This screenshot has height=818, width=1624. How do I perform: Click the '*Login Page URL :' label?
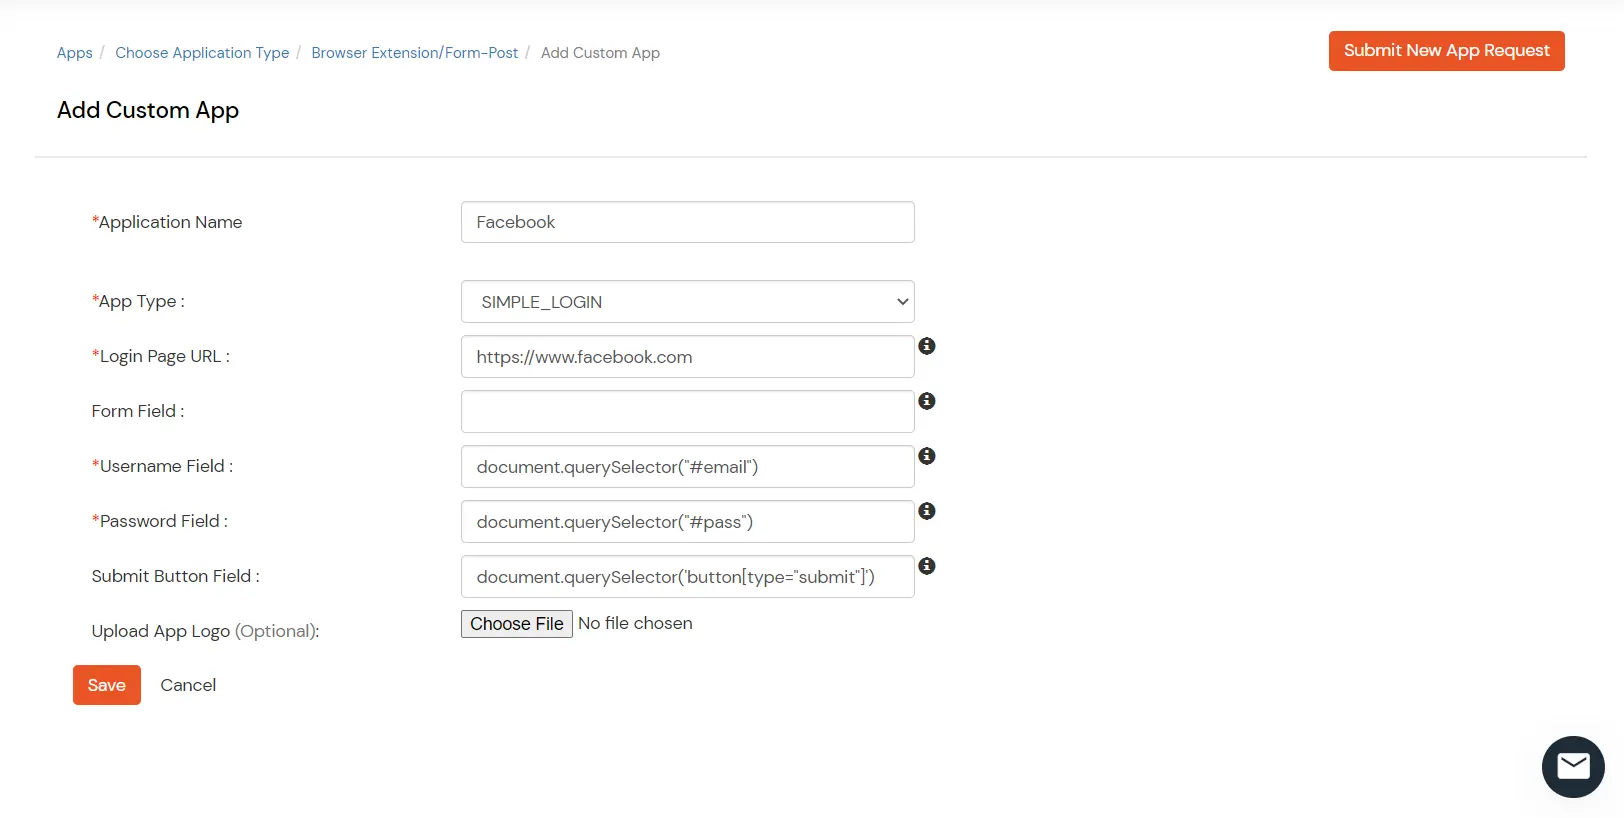pyautogui.click(x=161, y=356)
